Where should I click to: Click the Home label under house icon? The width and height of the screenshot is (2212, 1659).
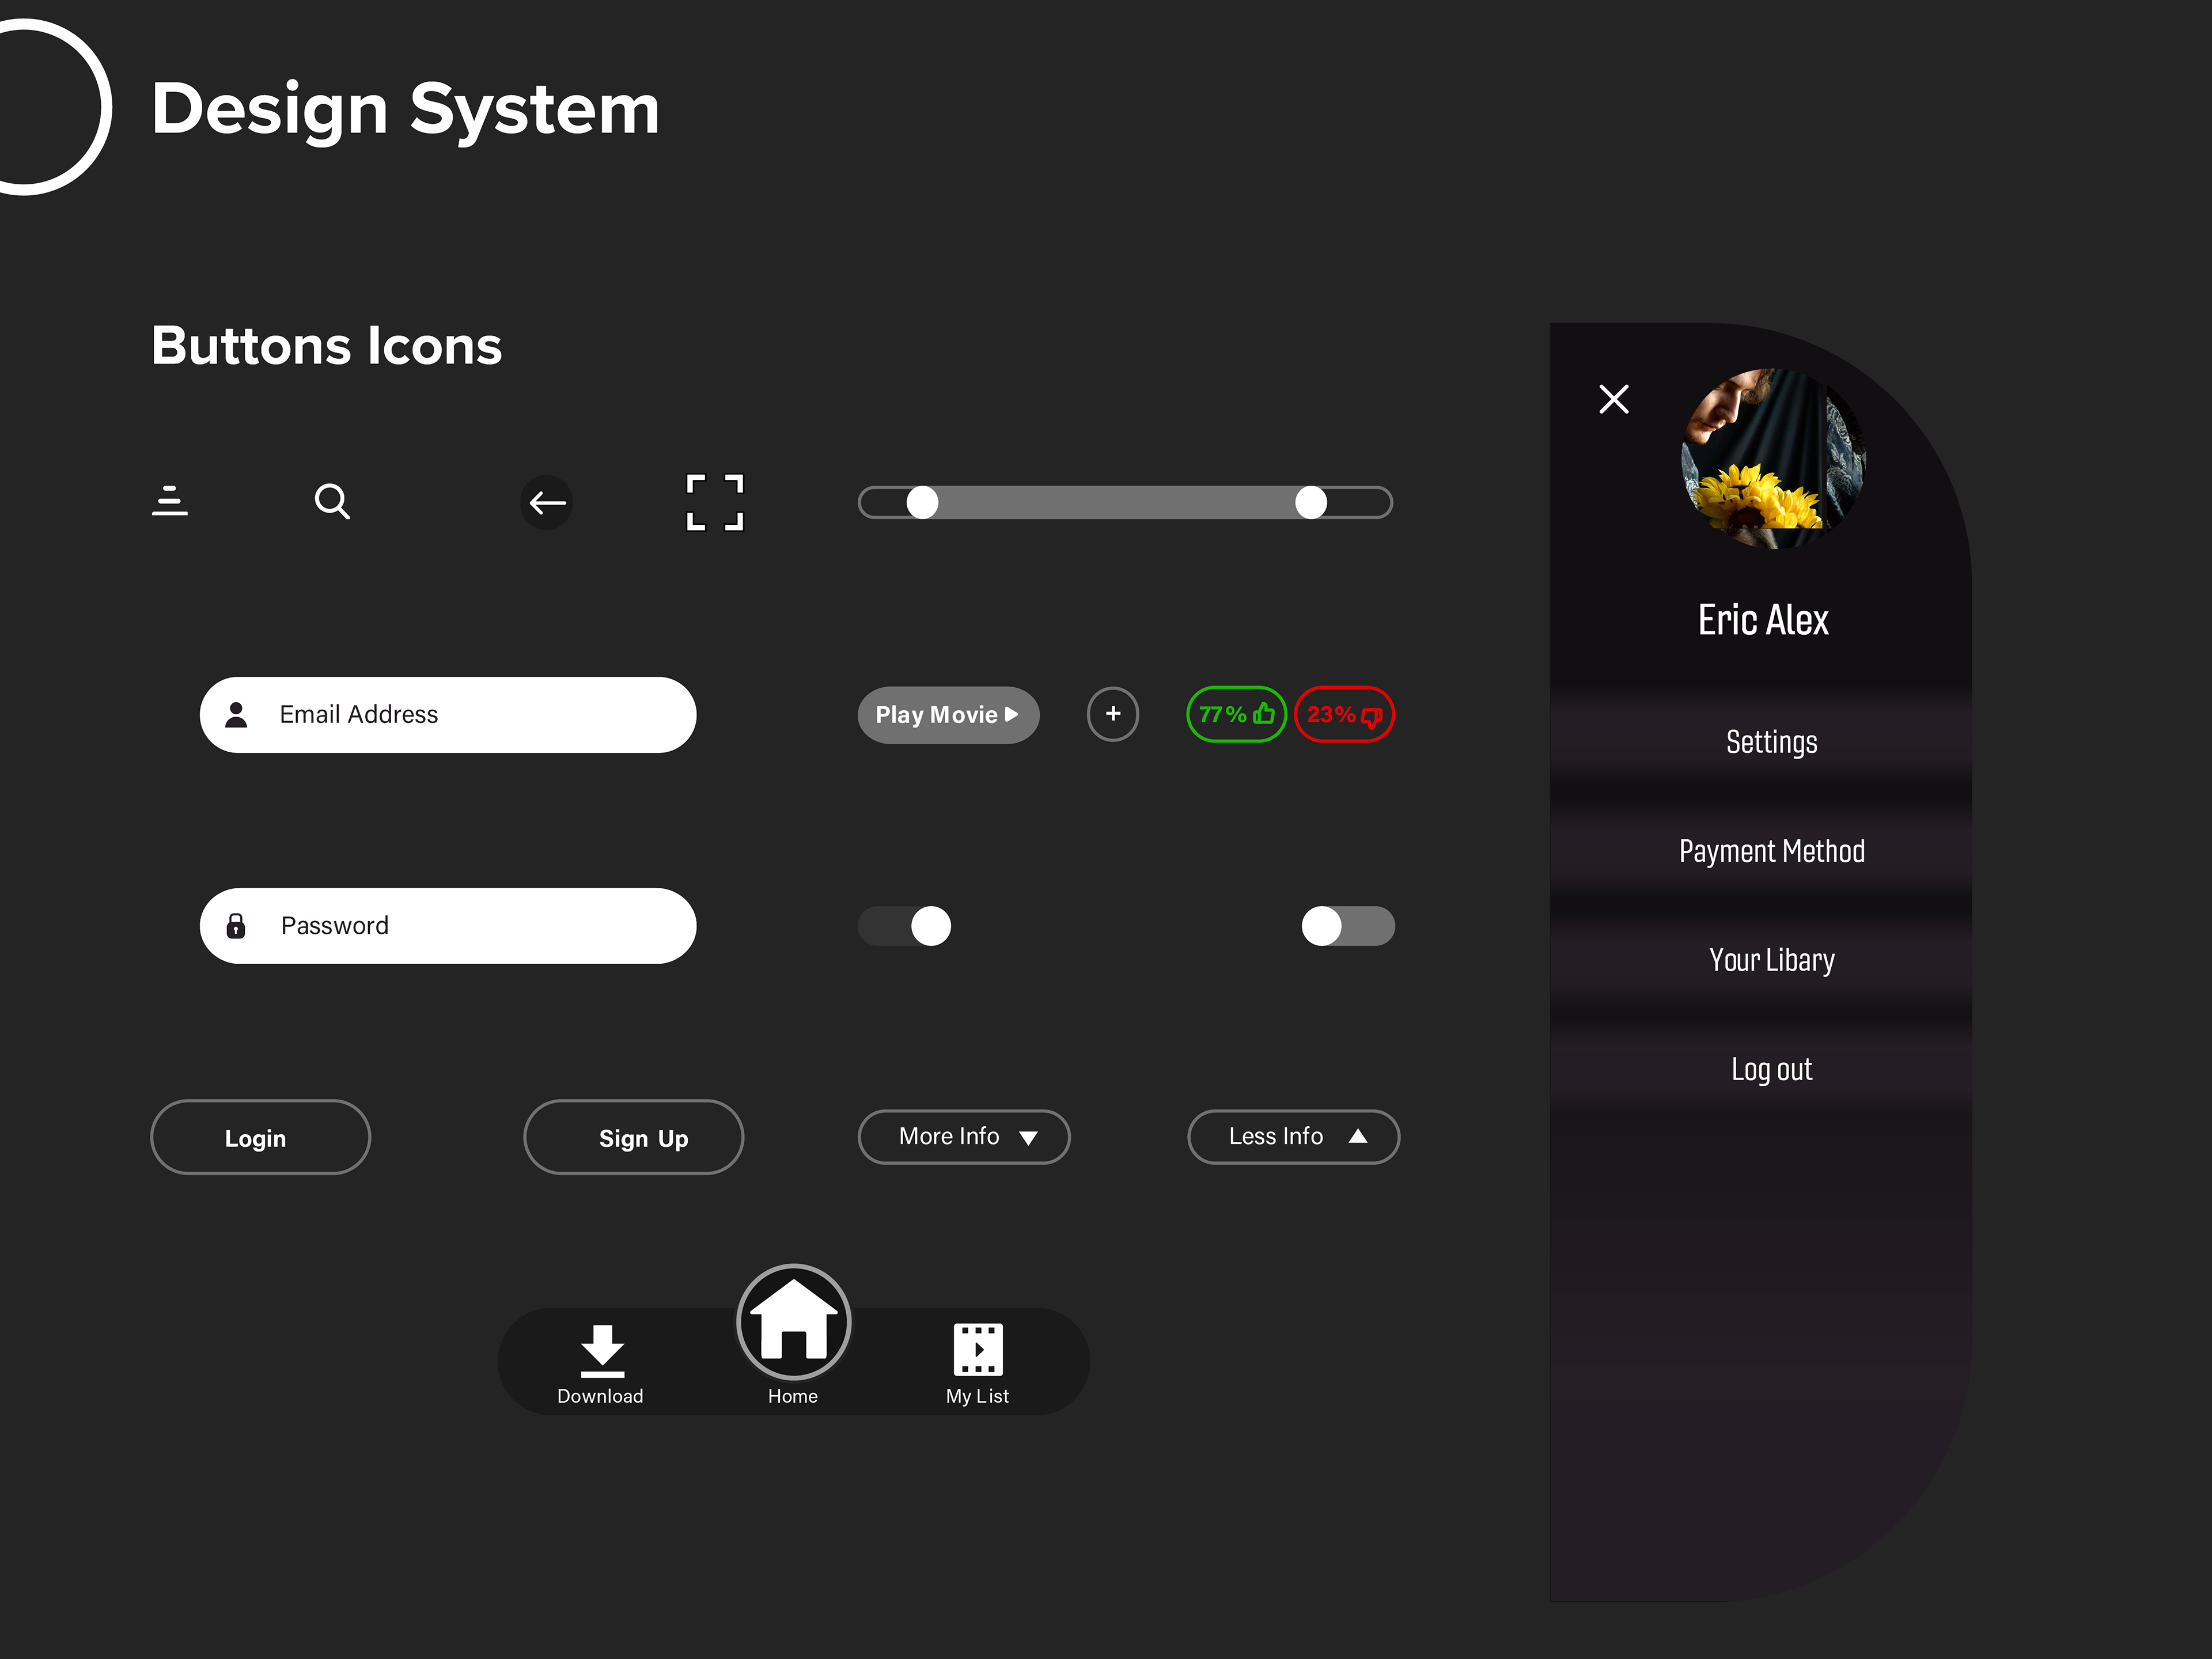point(793,1396)
